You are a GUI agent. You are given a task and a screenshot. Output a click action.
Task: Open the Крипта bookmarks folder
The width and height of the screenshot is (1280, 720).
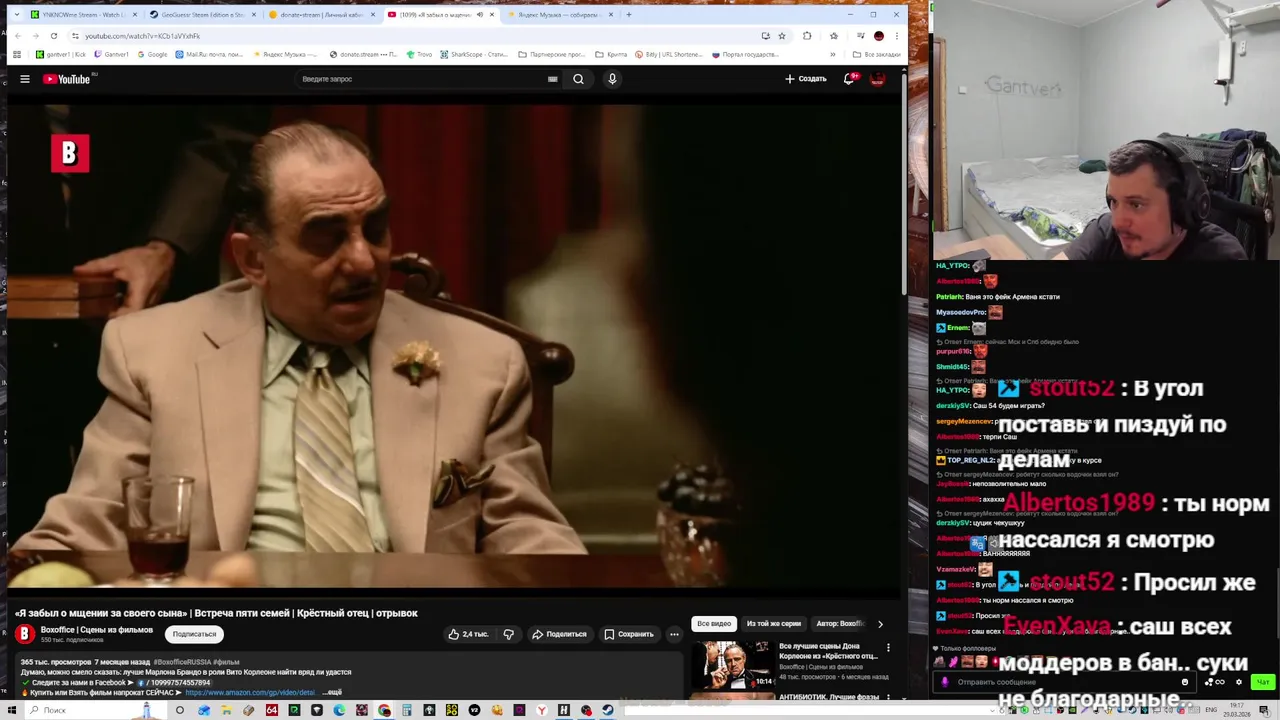pyautogui.click(x=611, y=54)
